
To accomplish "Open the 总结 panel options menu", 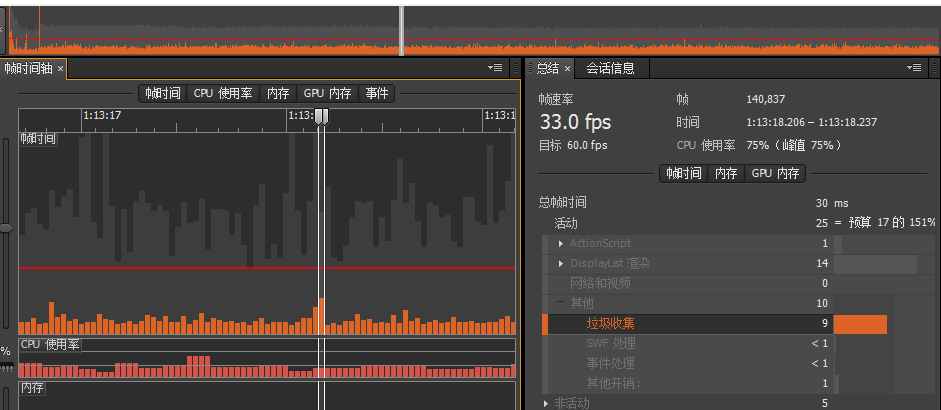I will (x=915, y=68).
